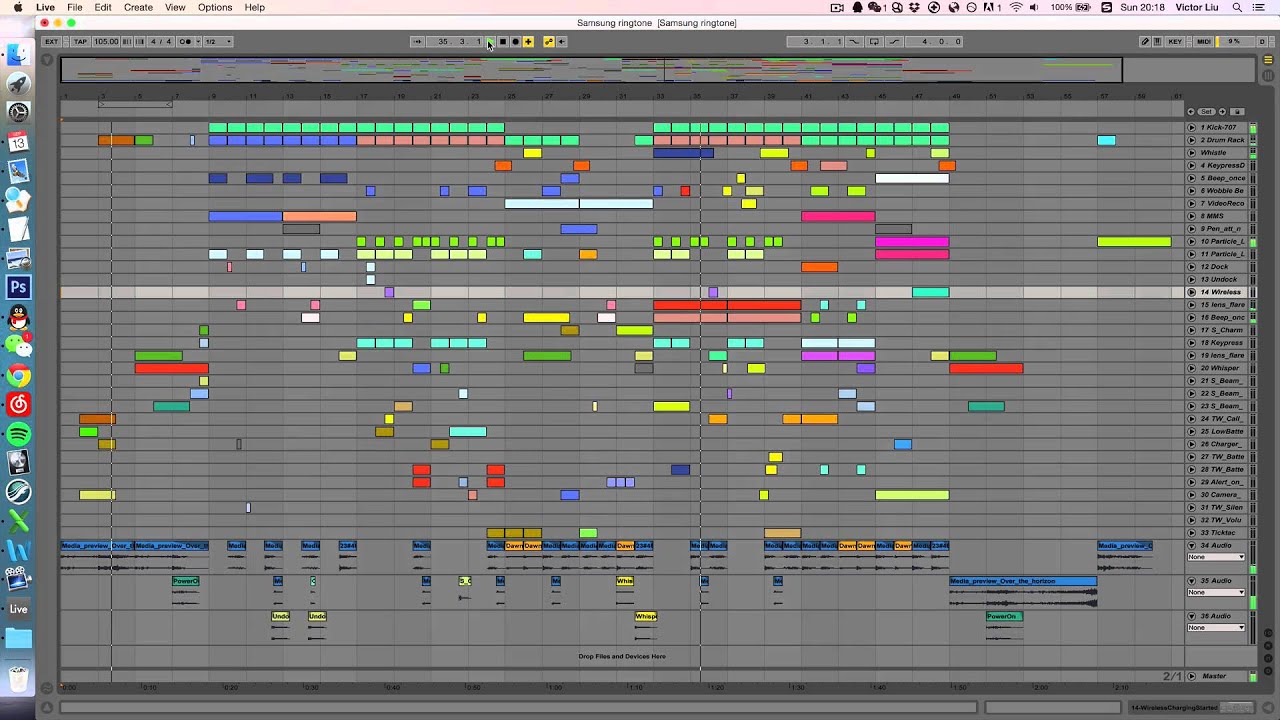The width and height of the screenshot is (1280, 720).
Task: Open the Options menu
Action: click(x=215, y=7)
